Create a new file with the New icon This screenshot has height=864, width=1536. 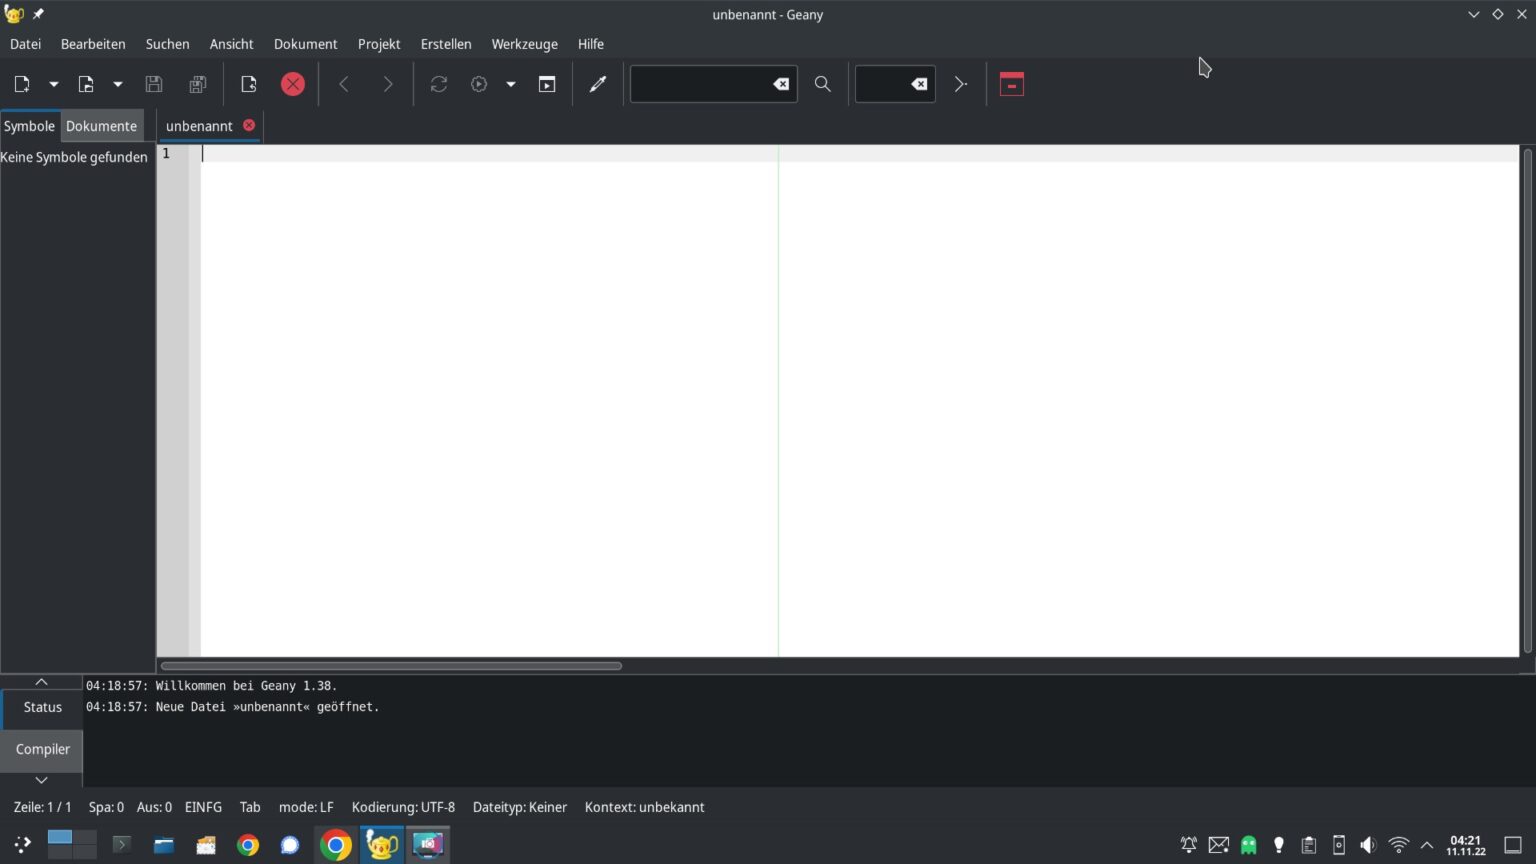coord(22,84)
